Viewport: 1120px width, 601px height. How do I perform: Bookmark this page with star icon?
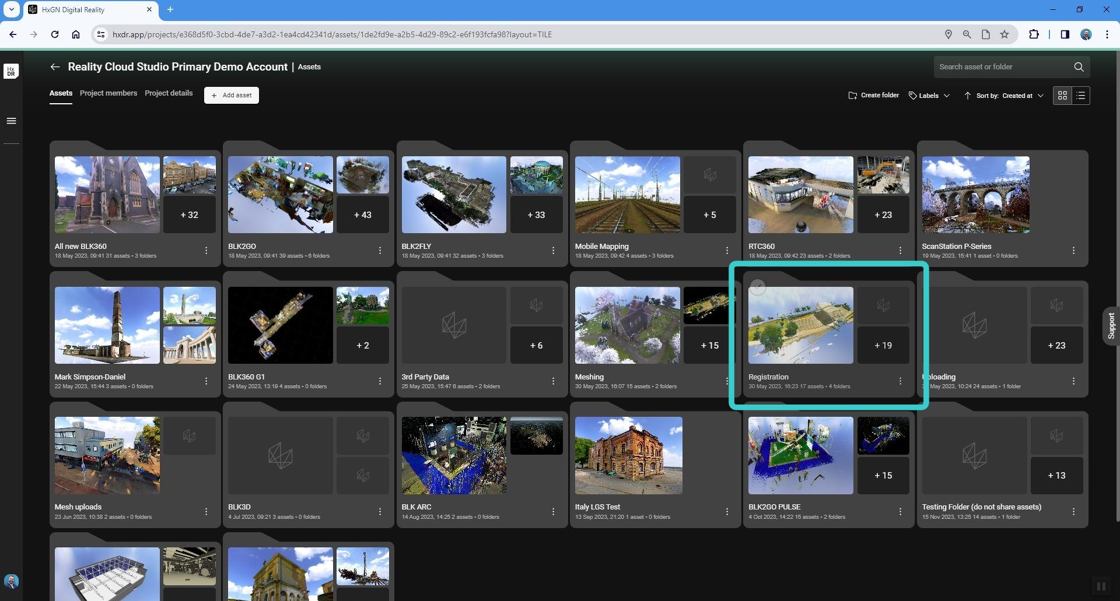click(1004, 34)
